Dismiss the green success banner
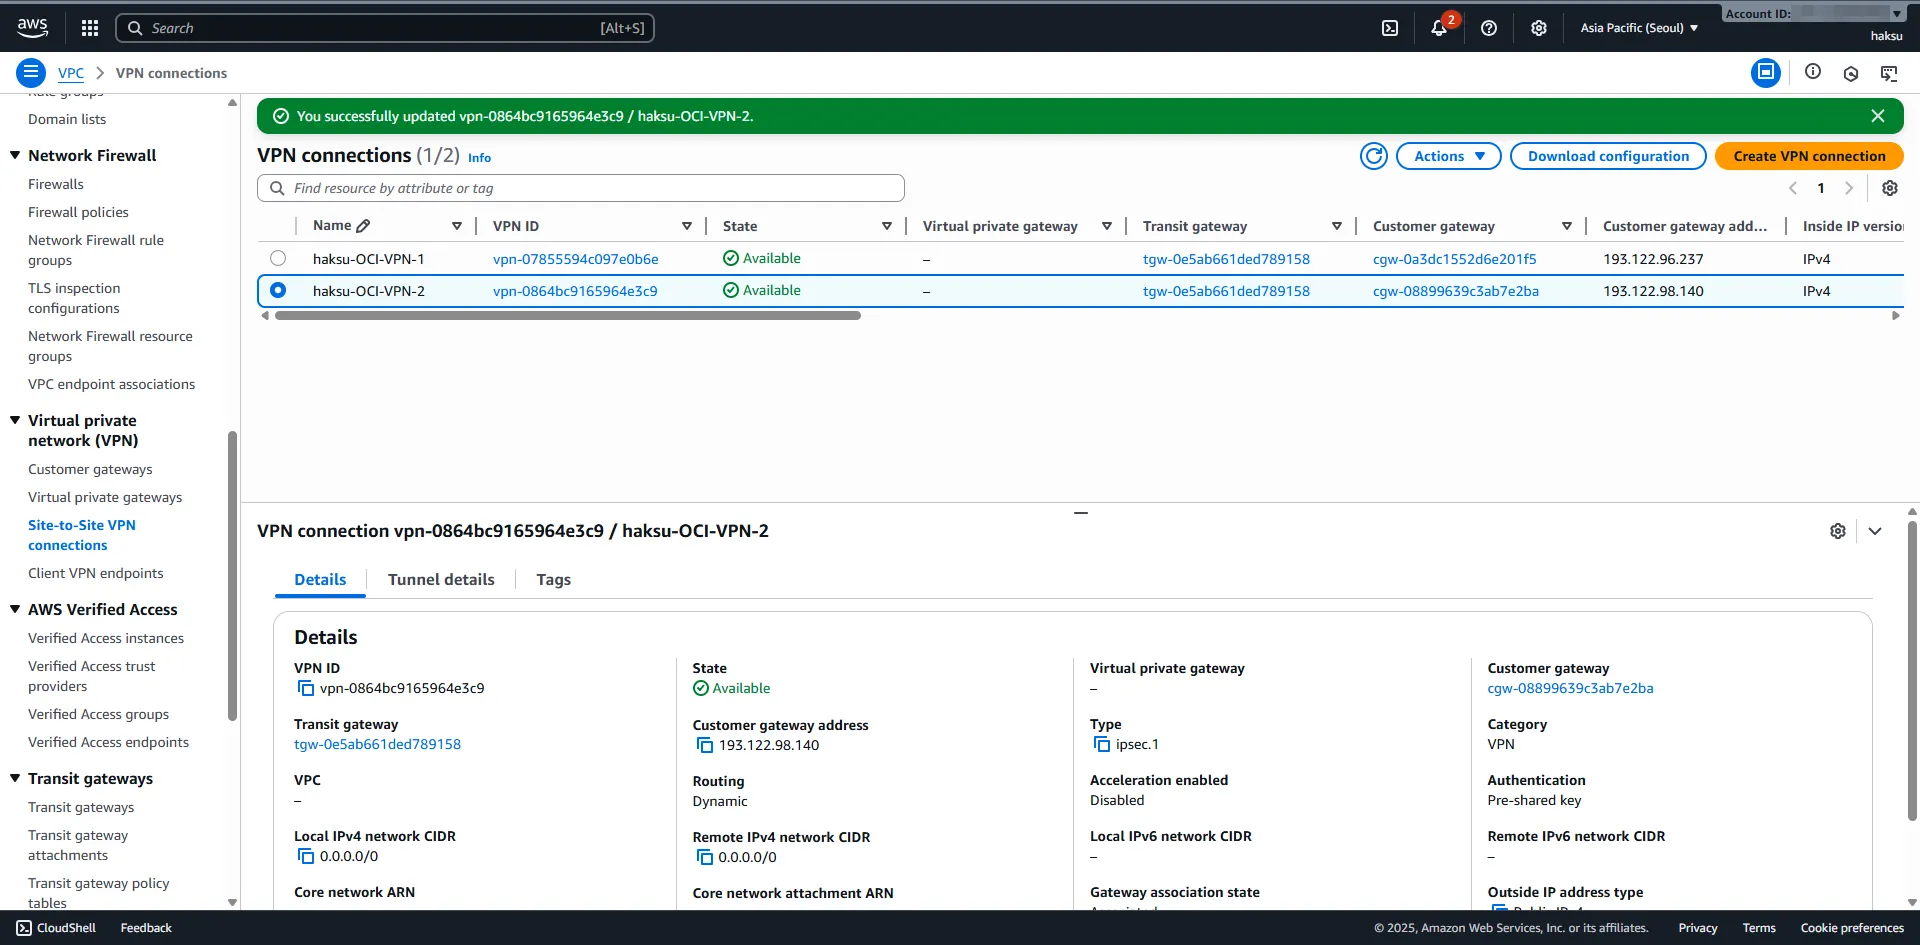Screen dimensions: 1920x945 (x=1878, y=116)
